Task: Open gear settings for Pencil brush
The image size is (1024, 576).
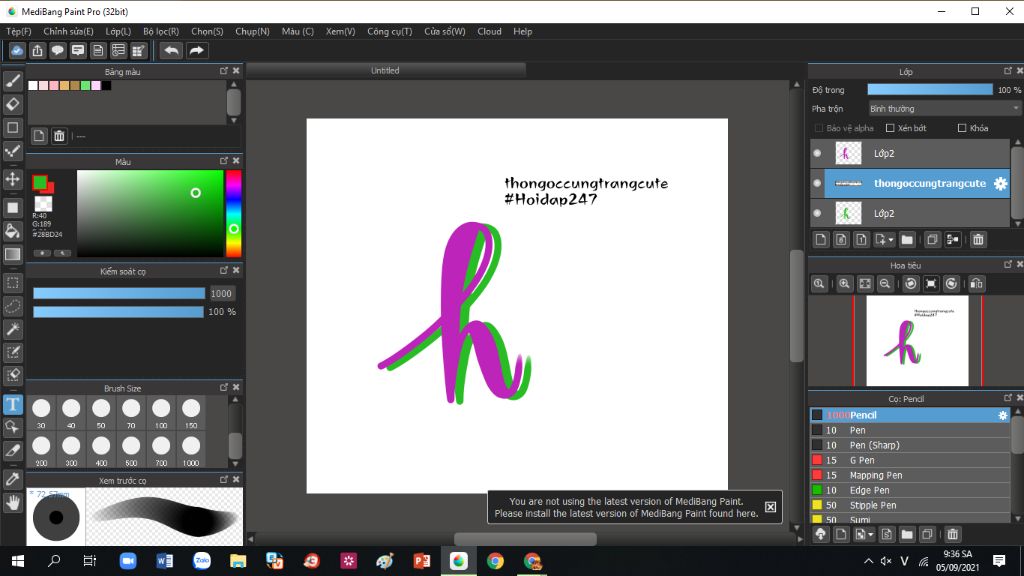Action: pyautogui.click(x=1002, y=415)
